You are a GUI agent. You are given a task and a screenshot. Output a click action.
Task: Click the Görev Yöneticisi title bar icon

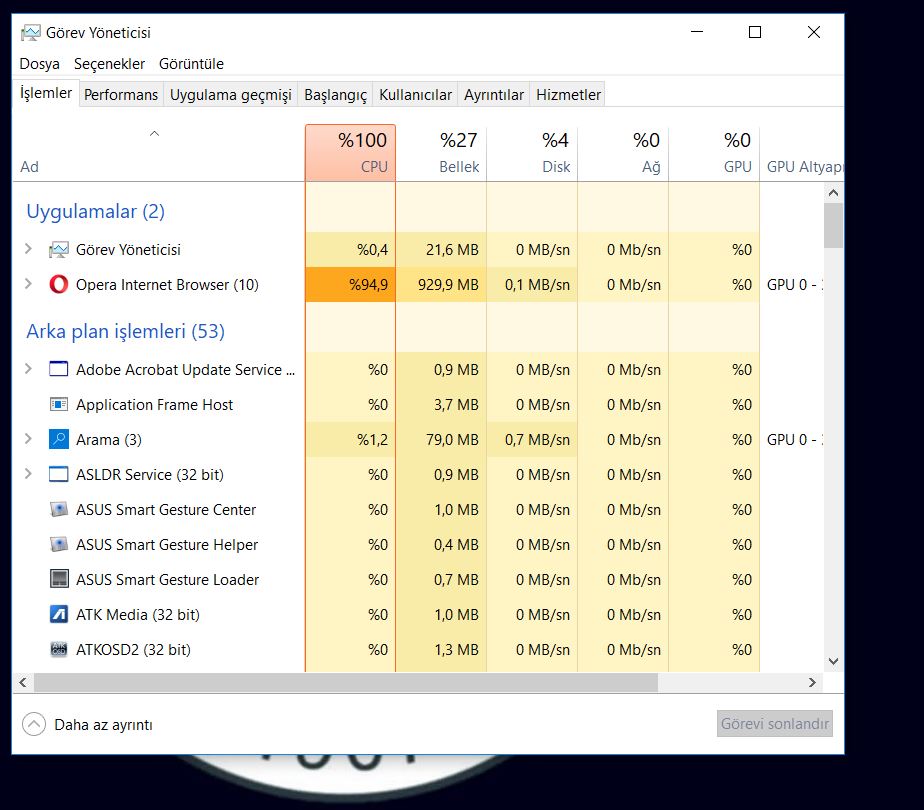point(31,32)
